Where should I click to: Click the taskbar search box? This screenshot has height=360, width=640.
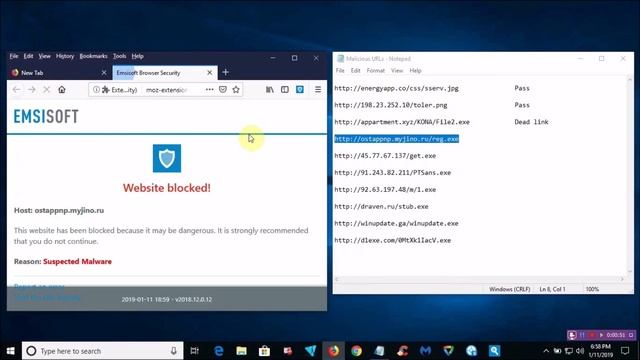pyautogui.click(x=103, y=351)
